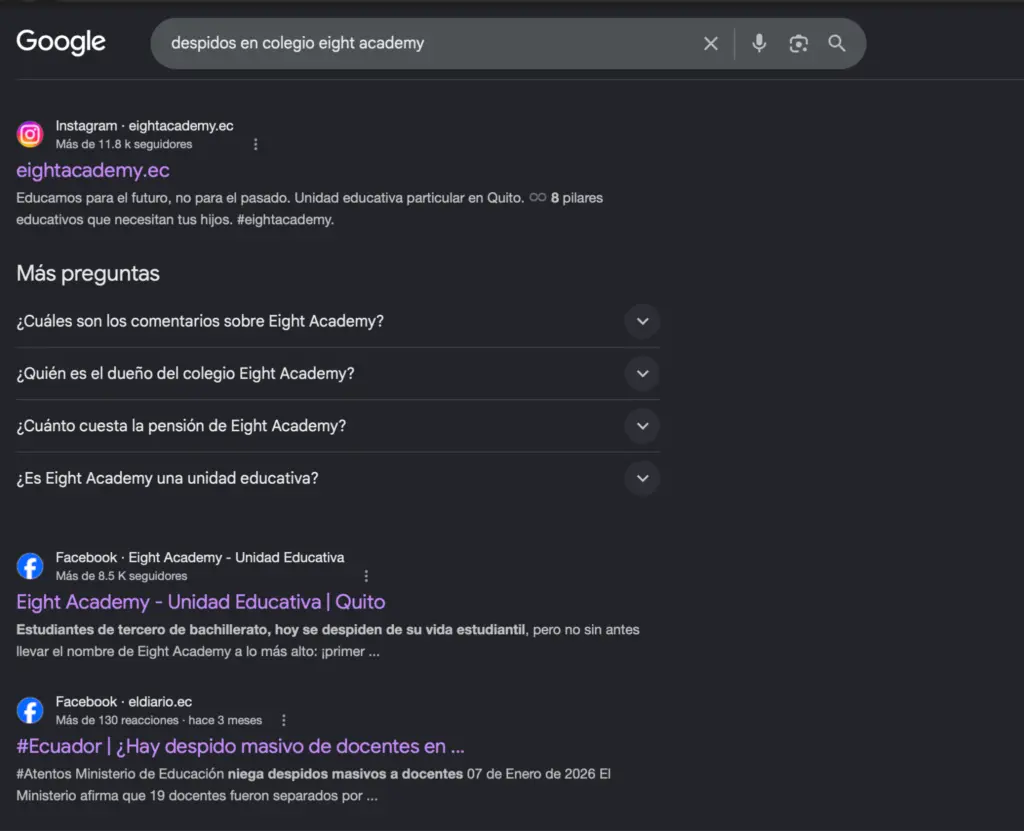Click 'Instagram · eightacademy.ec' source label

[144, 125]
